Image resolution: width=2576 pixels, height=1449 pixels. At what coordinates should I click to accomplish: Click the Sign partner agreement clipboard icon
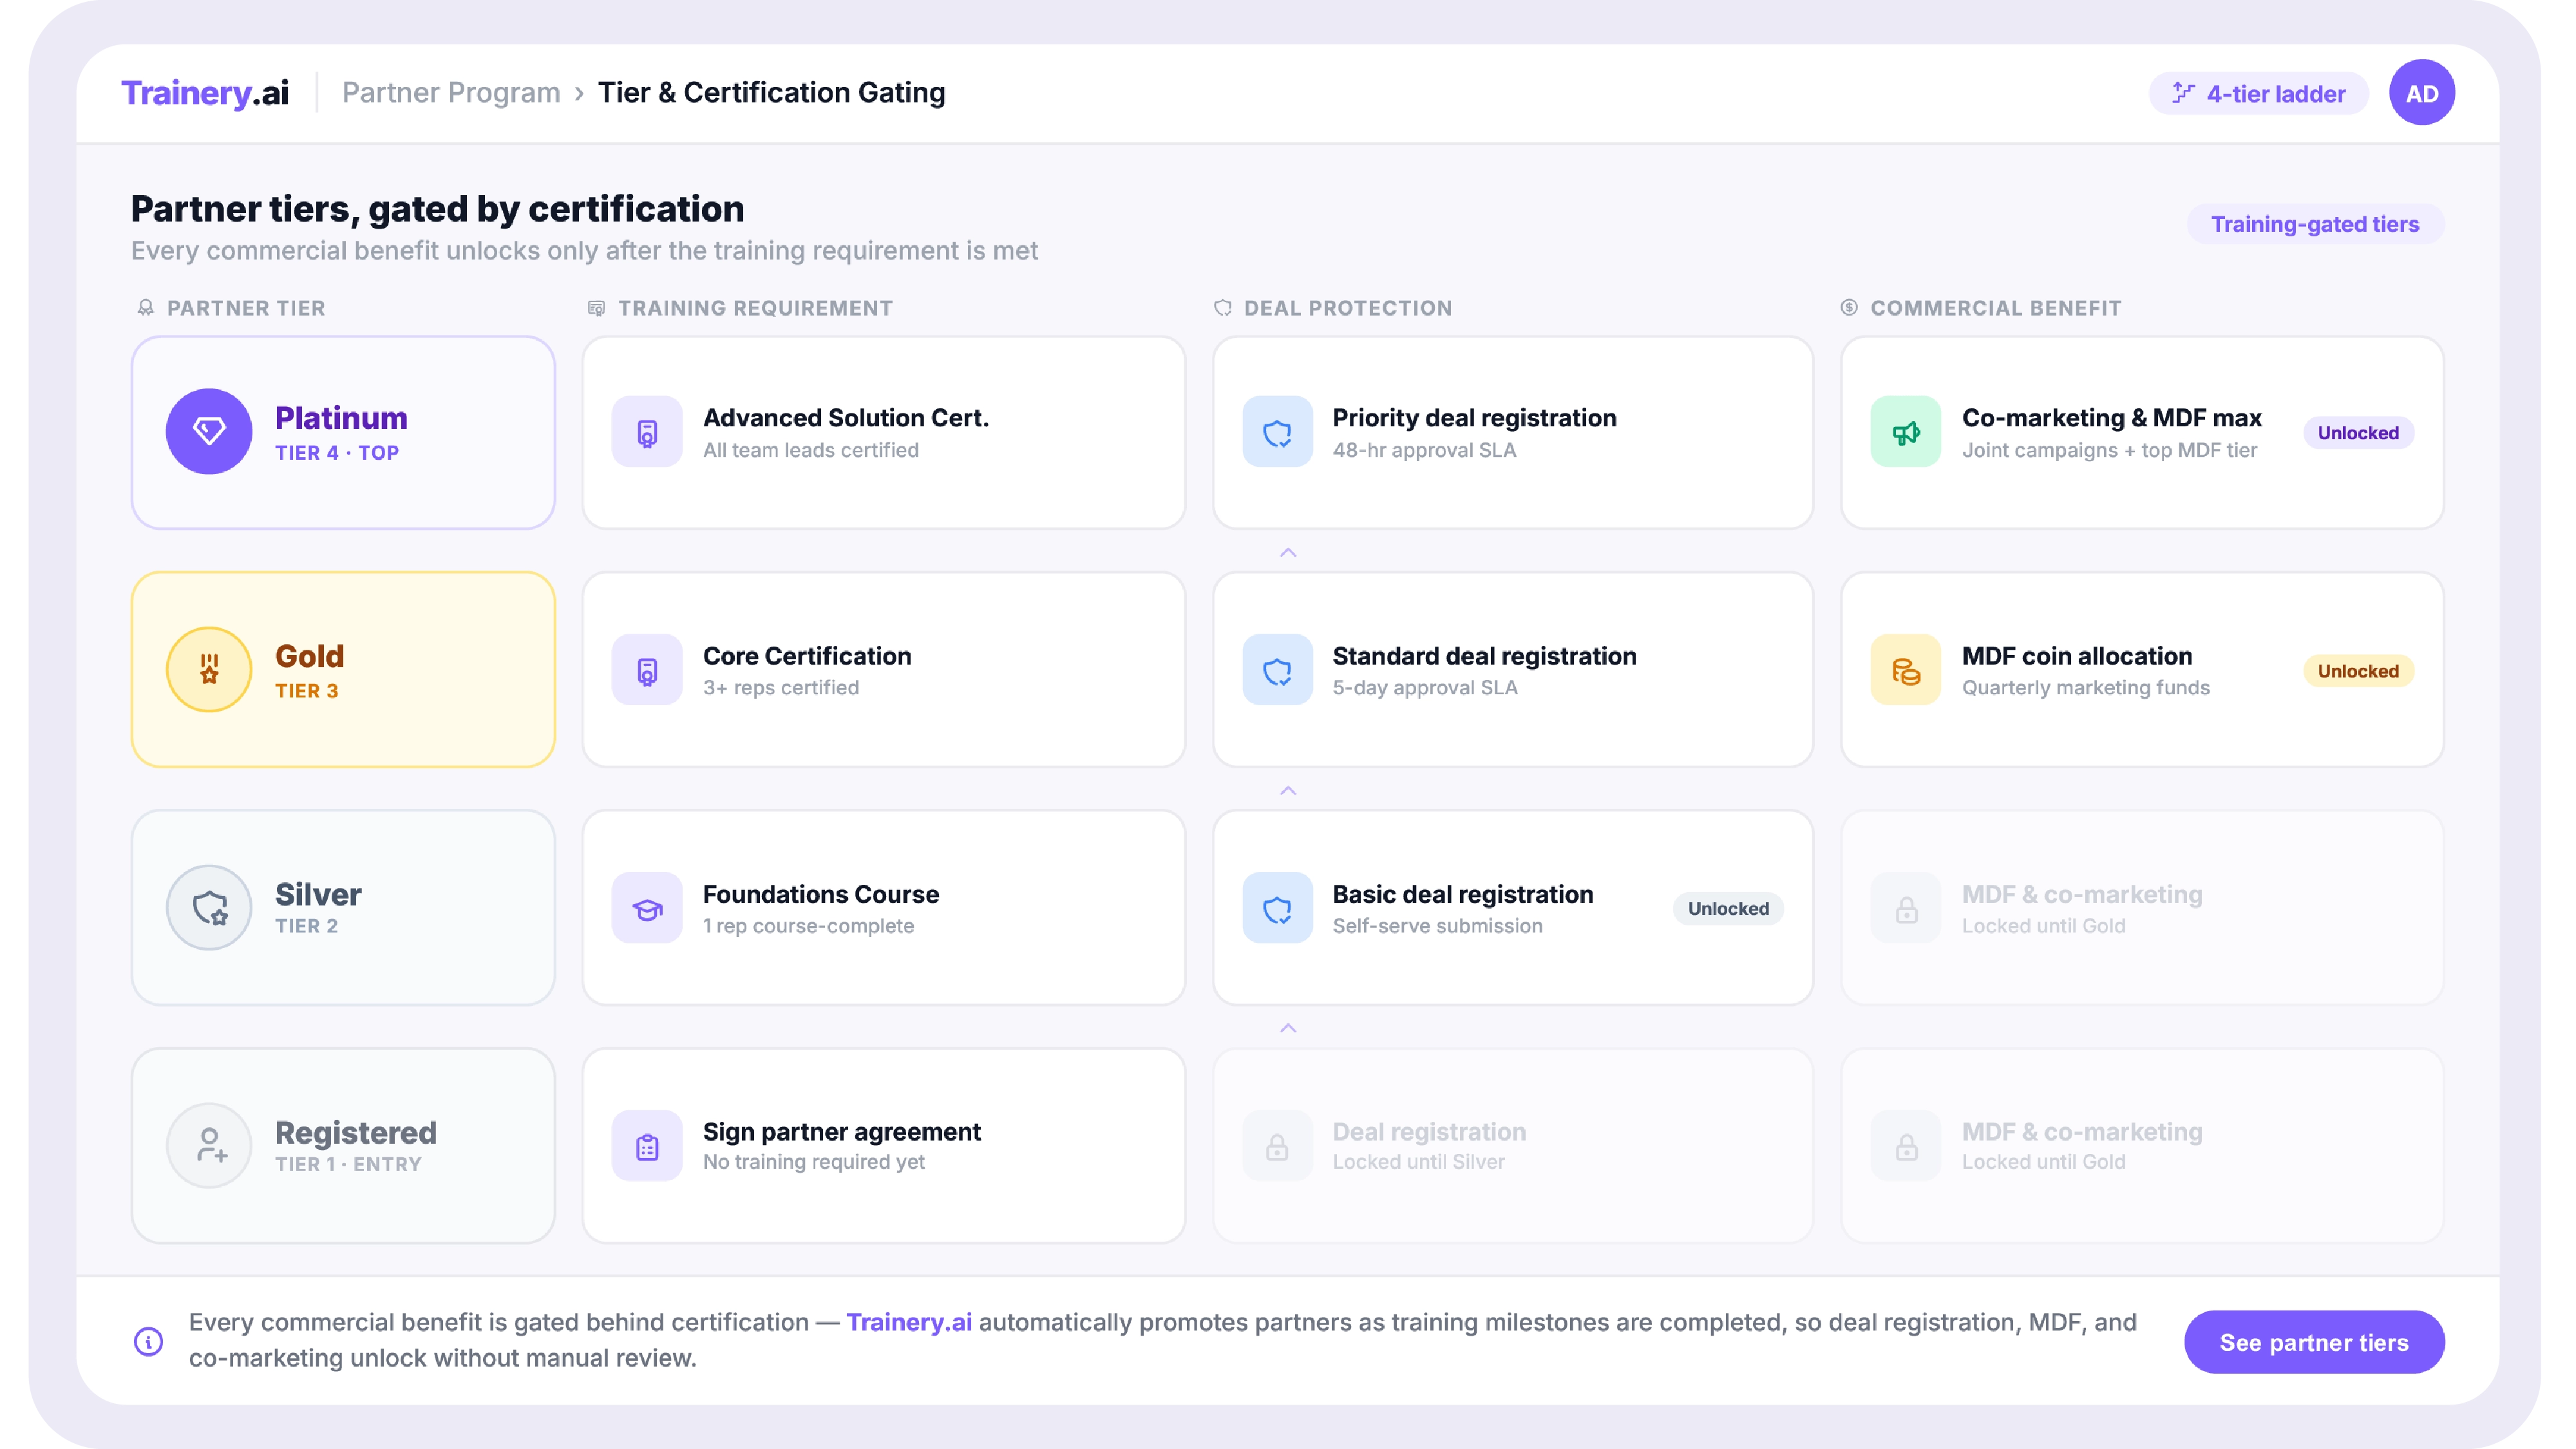click(x=647, y=1146)
